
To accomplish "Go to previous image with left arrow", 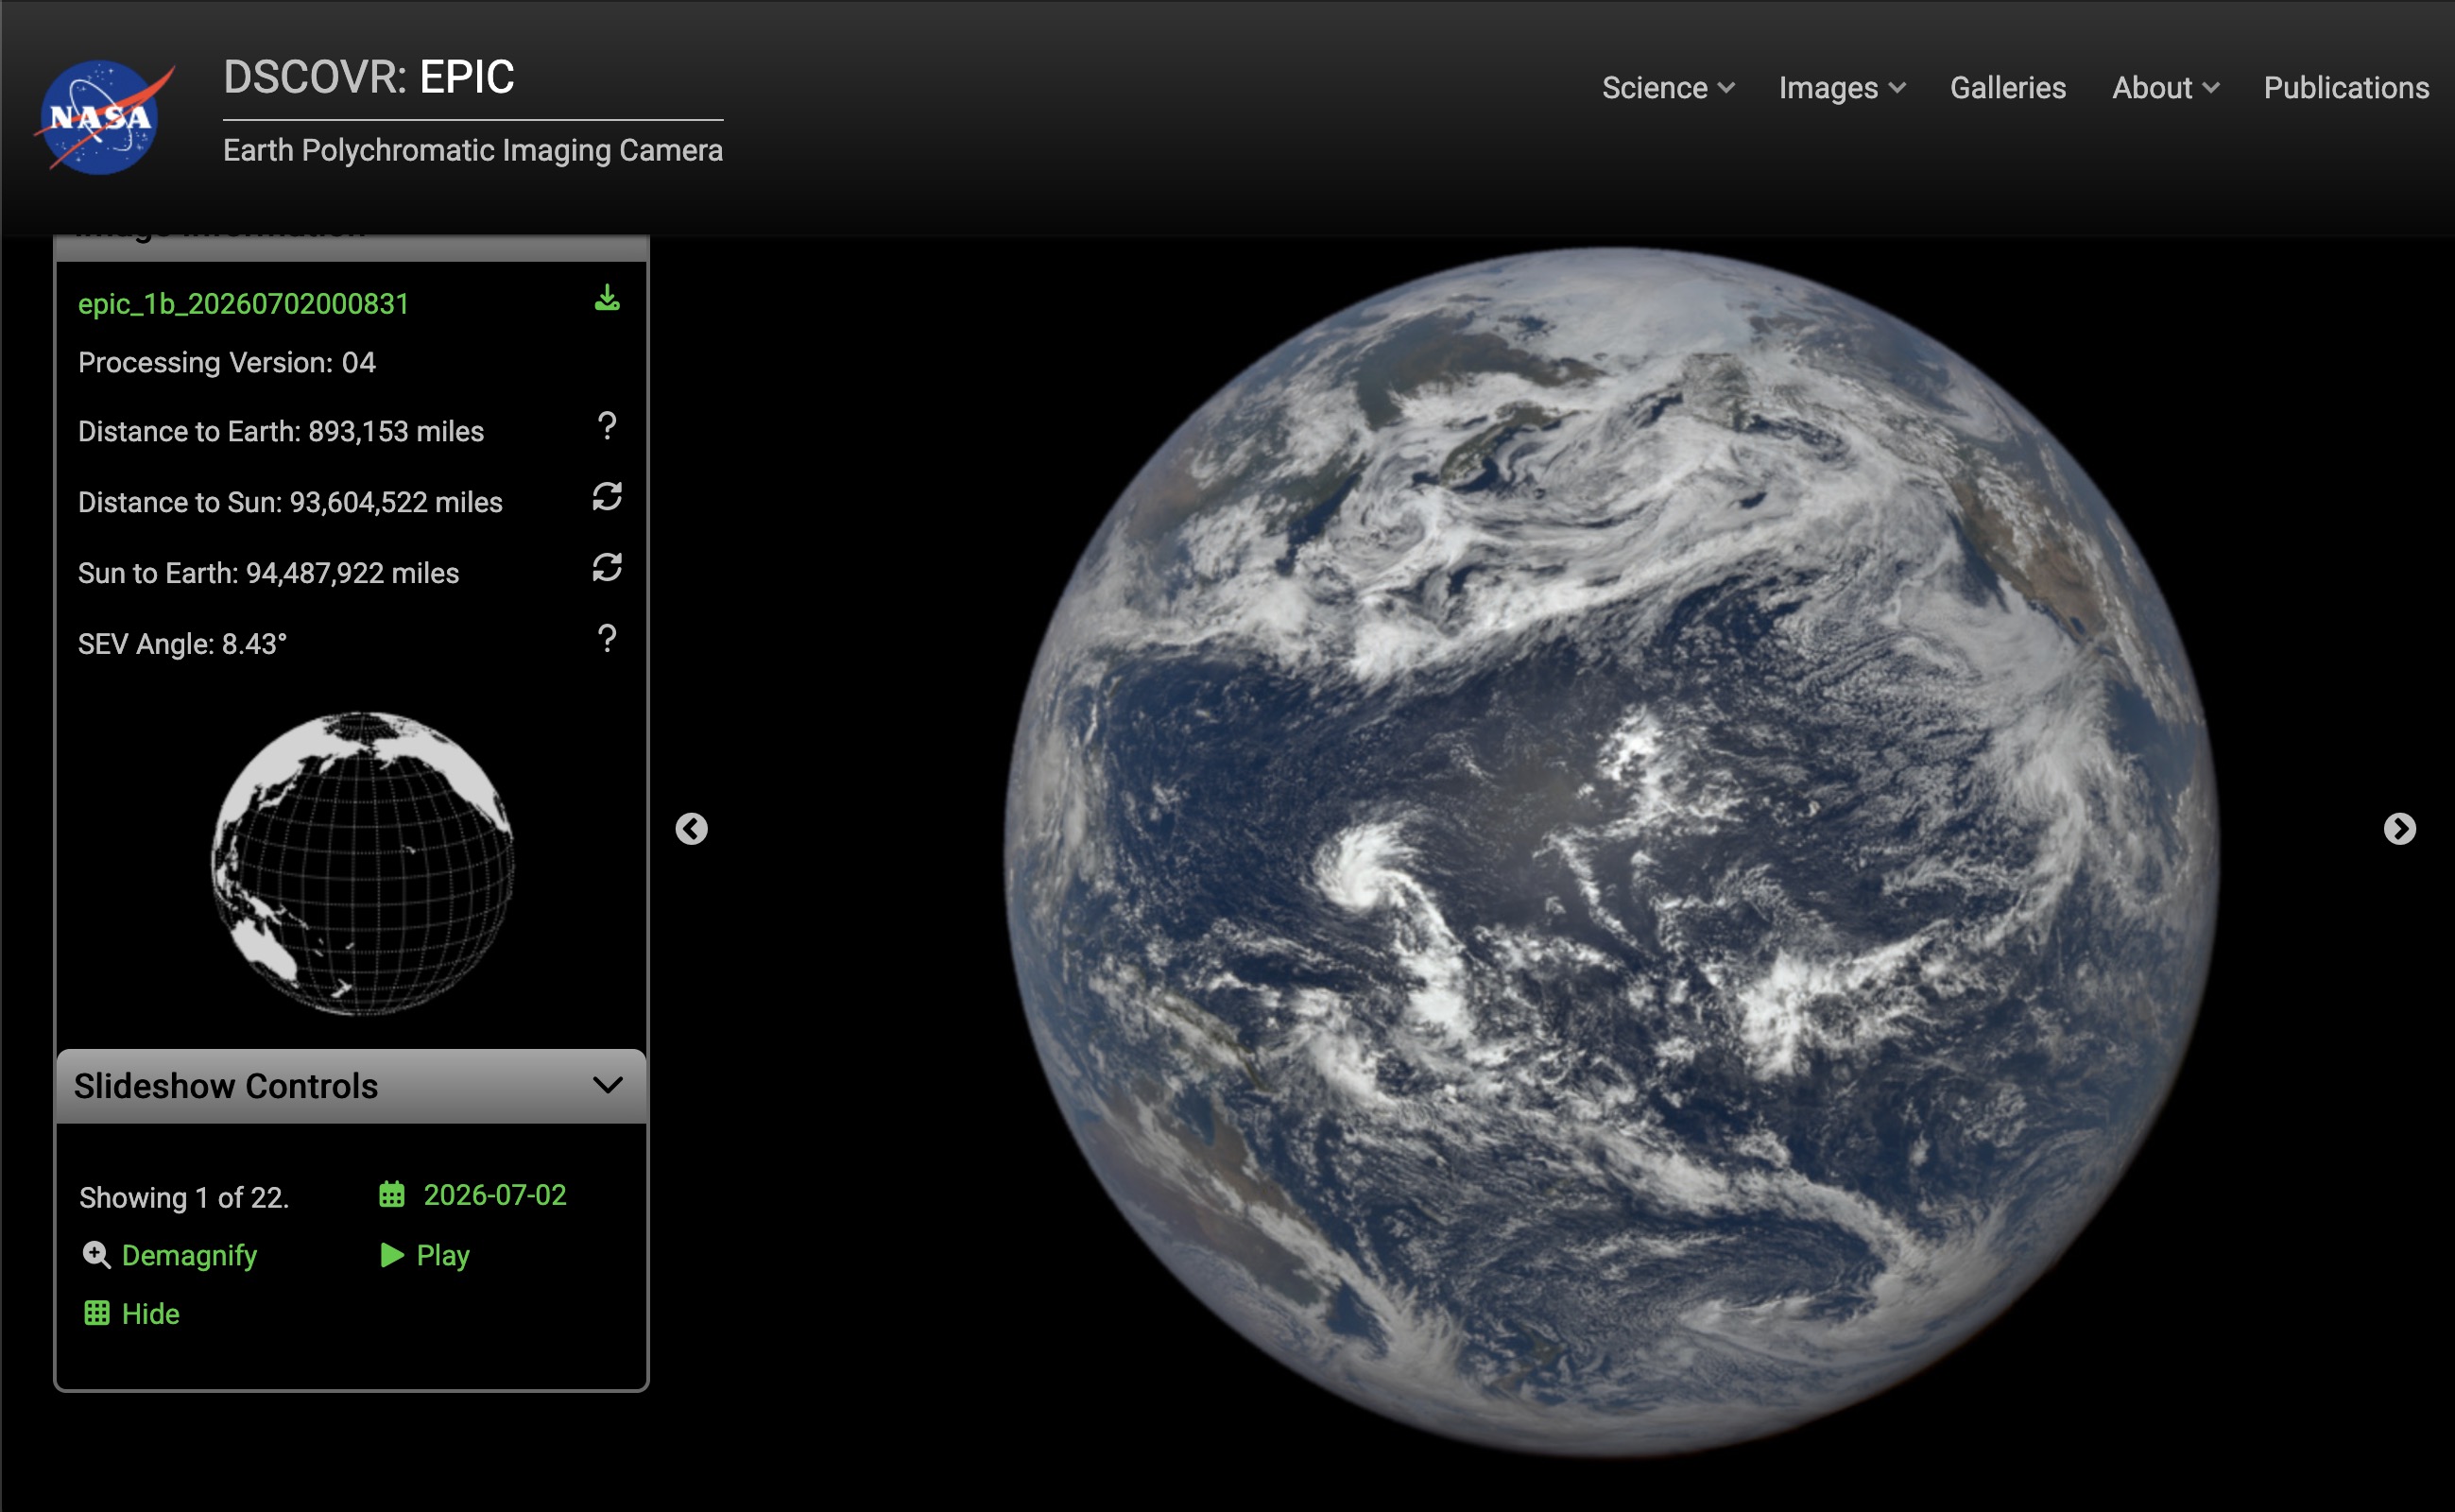I will pyautogui.click(x=692, y=829).
